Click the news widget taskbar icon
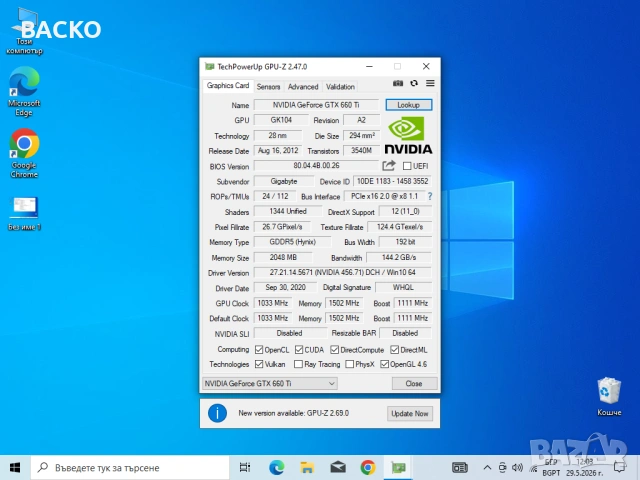 click(460, 467)
